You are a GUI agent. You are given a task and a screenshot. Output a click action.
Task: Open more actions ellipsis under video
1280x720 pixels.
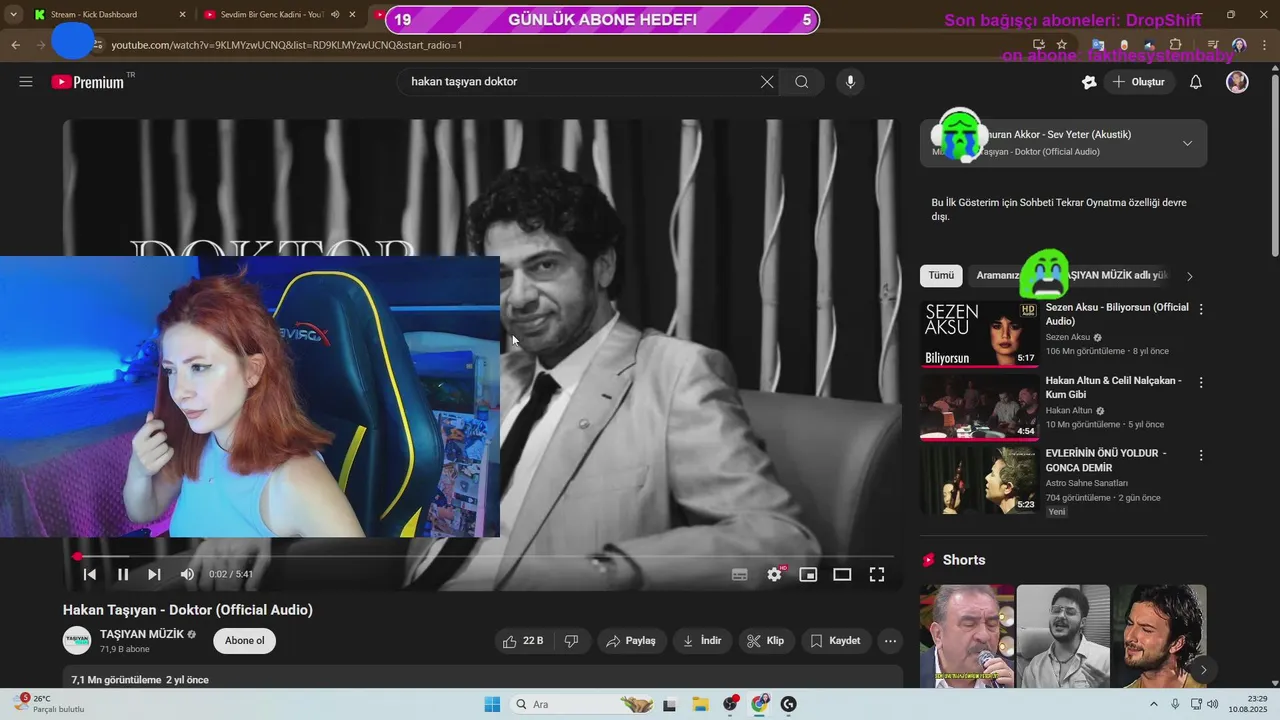[890, 641]
